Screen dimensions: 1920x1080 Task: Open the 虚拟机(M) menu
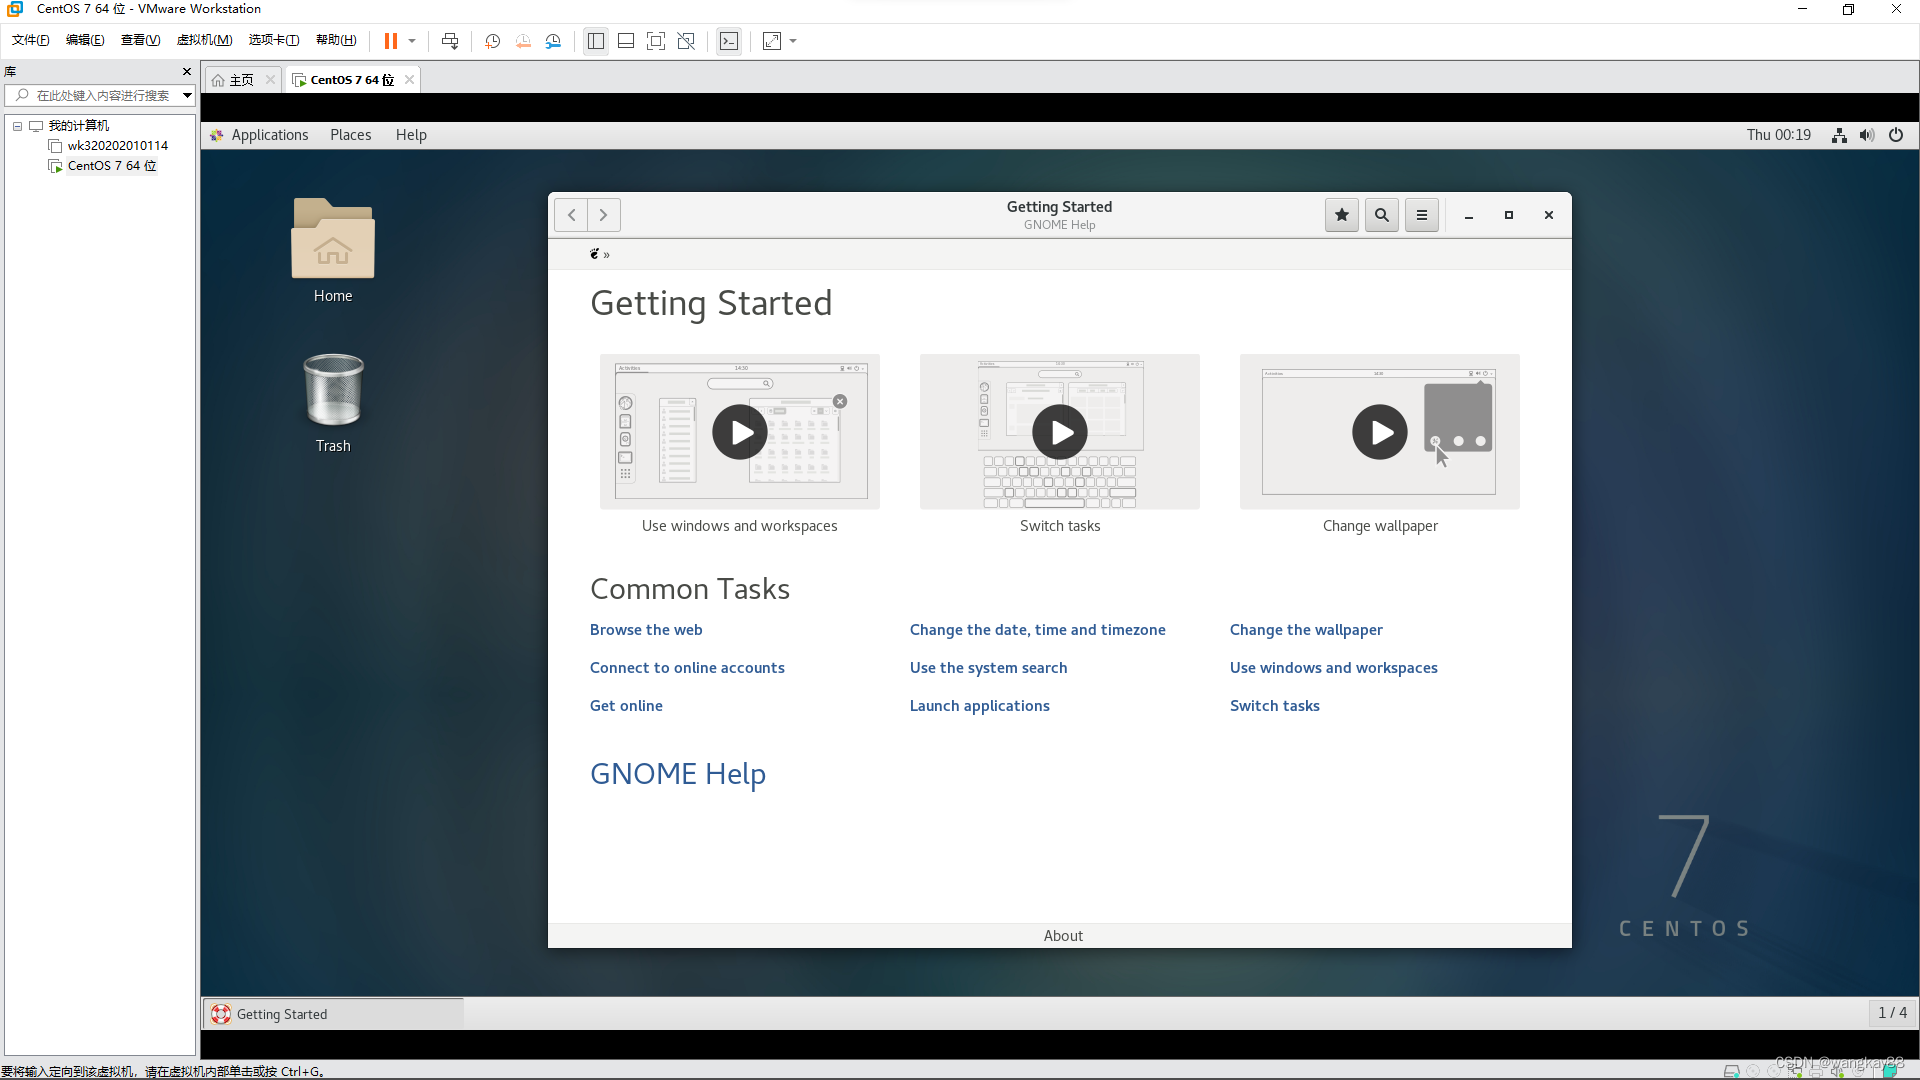[x=204, y=40]
